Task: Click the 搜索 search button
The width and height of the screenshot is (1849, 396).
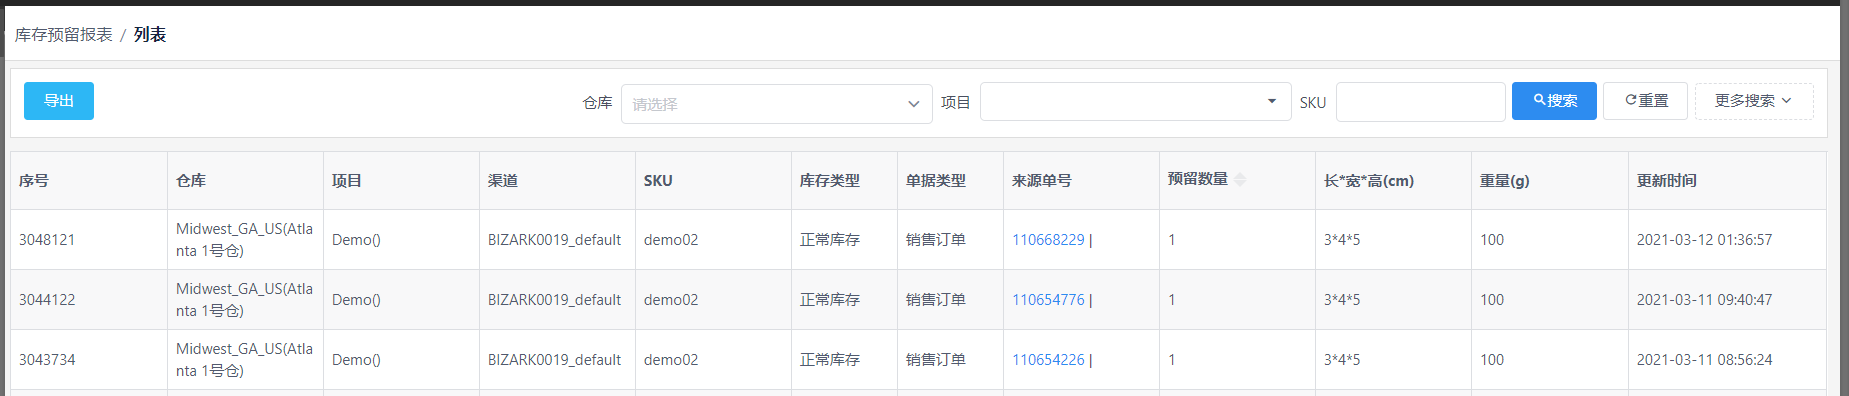Action: (x=1554, y=101)
